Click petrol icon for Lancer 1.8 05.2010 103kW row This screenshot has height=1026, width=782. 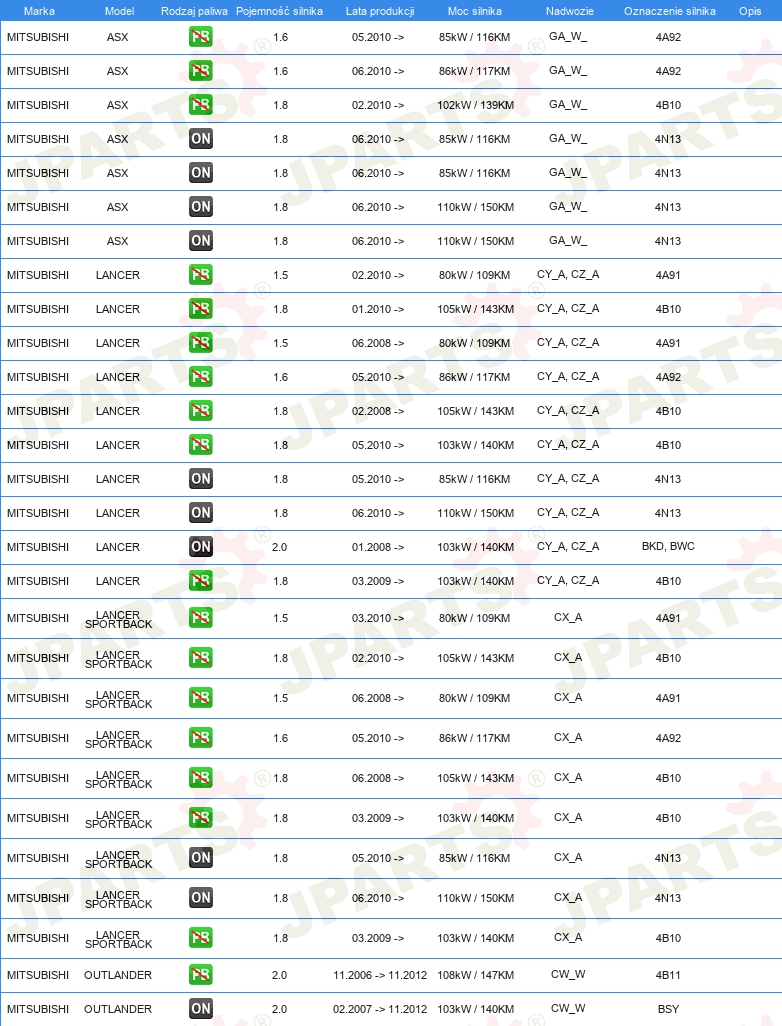pos(200,445)
